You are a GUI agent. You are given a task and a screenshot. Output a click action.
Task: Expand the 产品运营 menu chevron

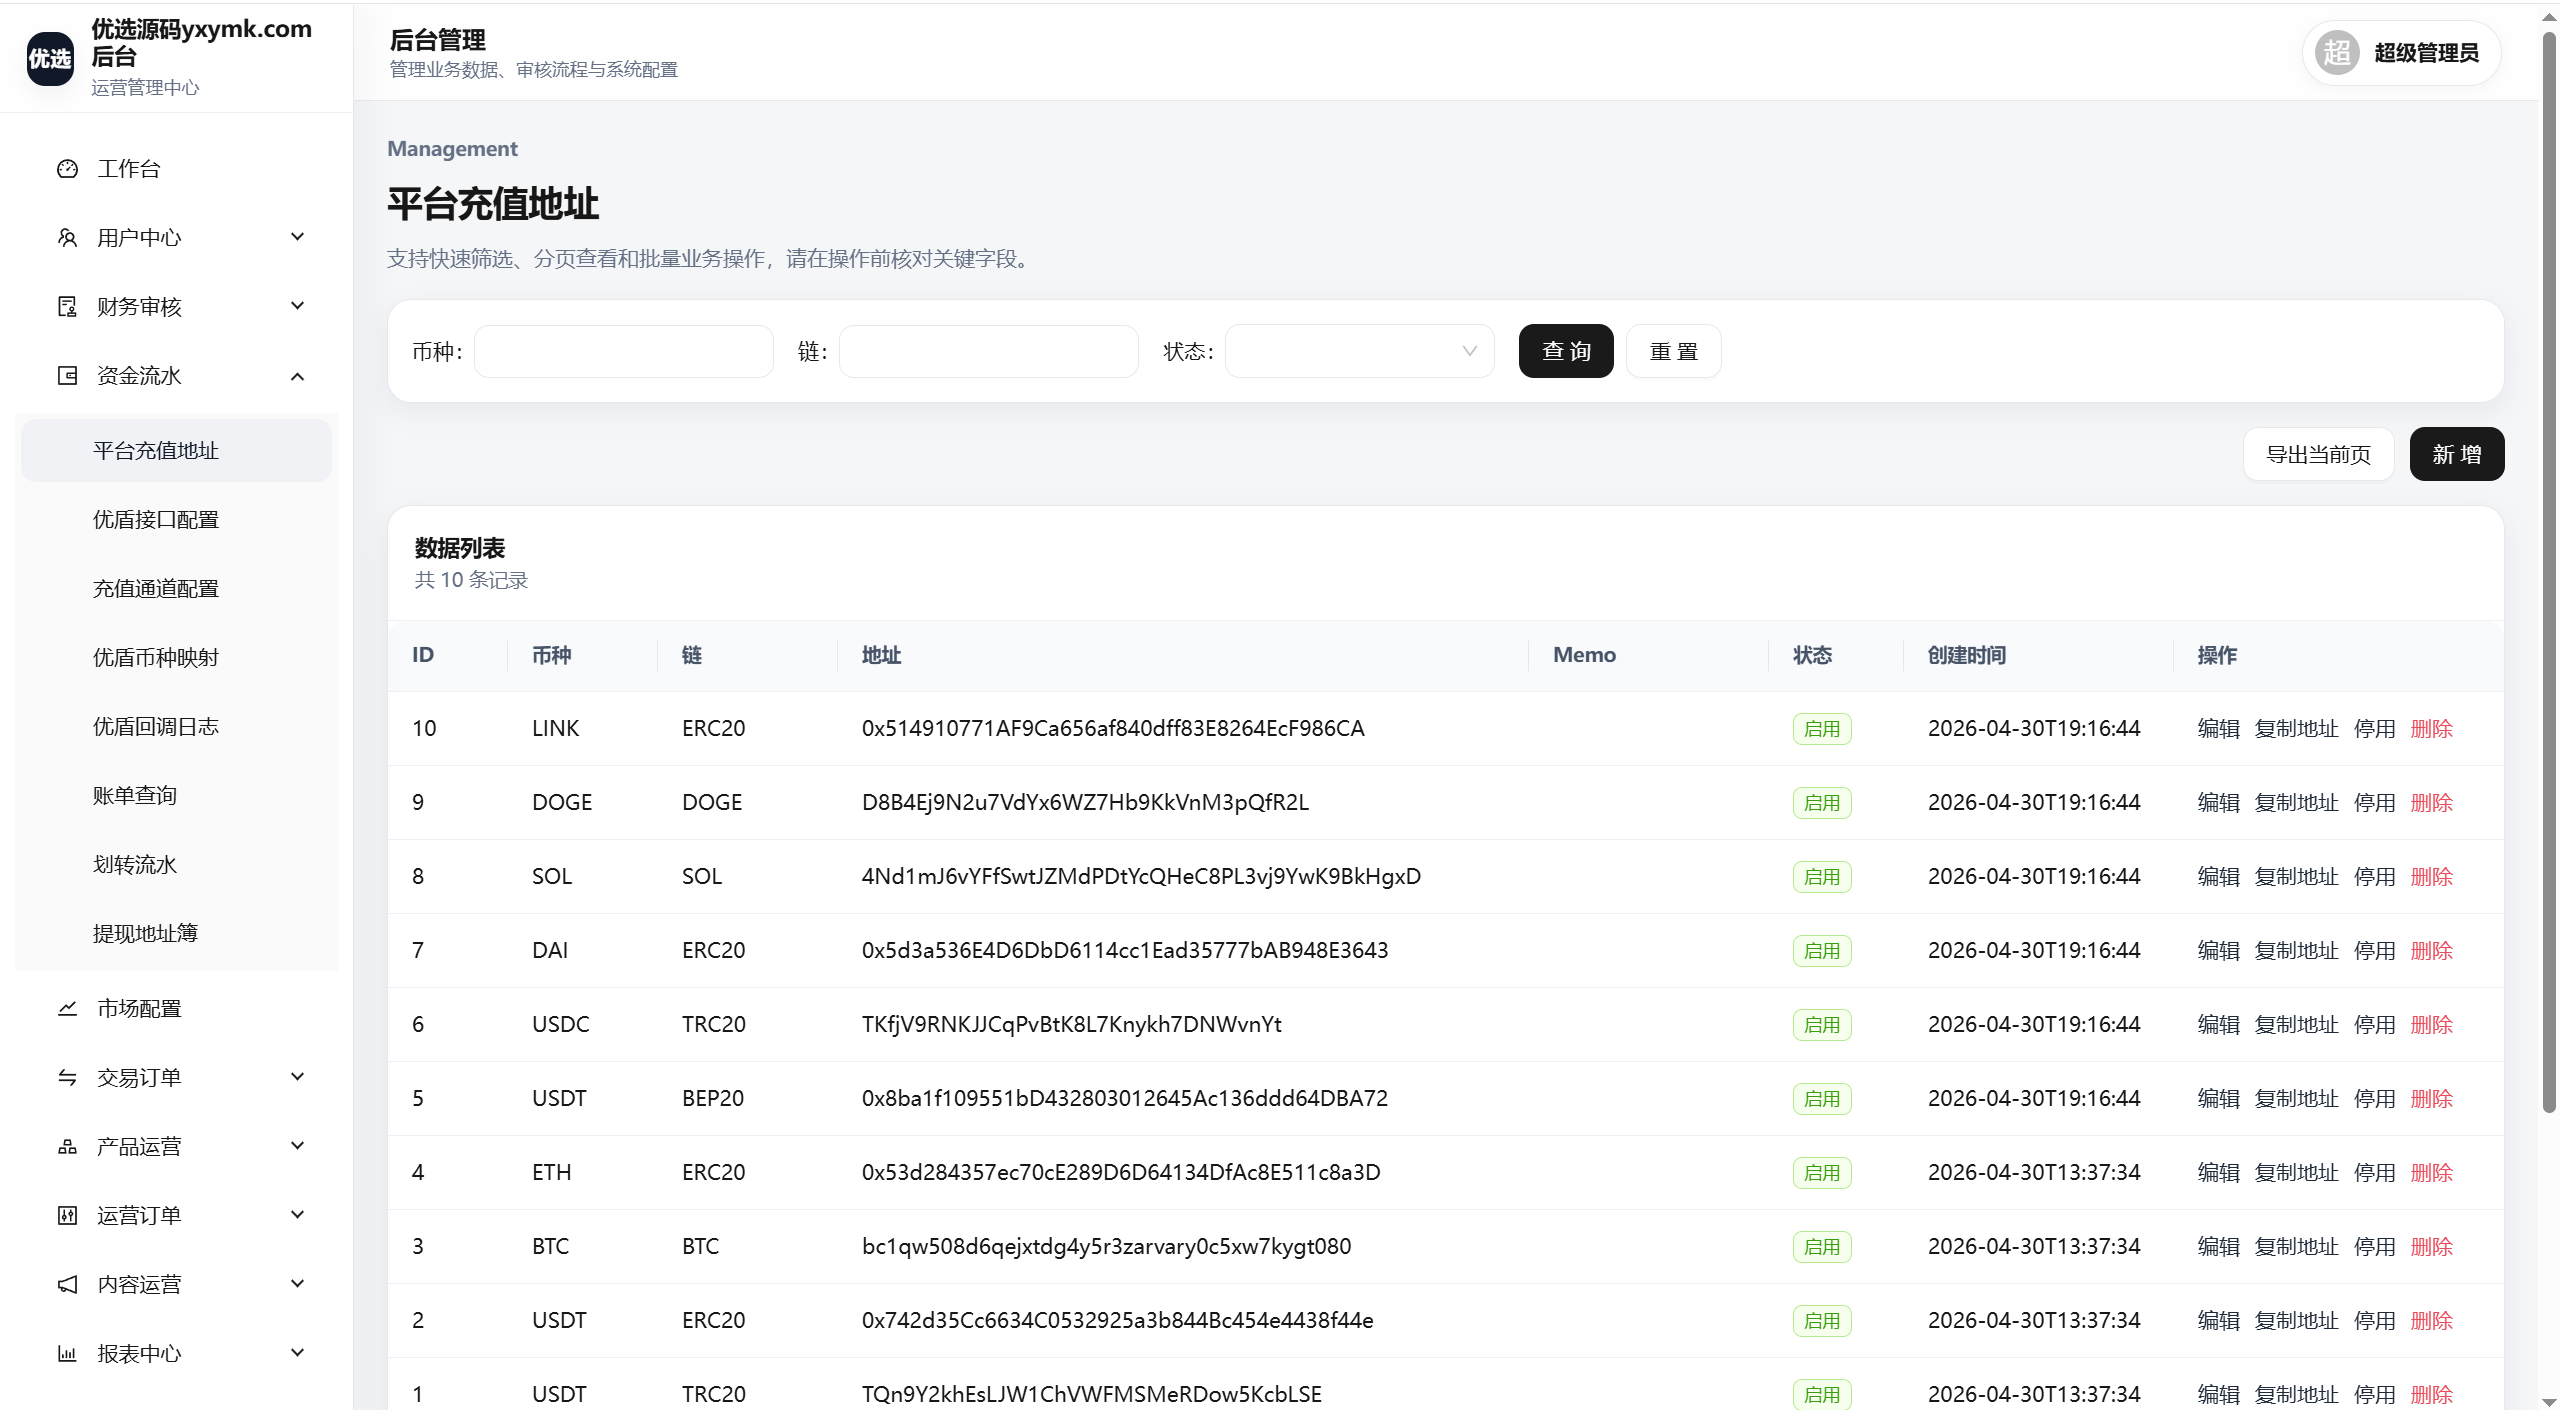pos(297,1146)
